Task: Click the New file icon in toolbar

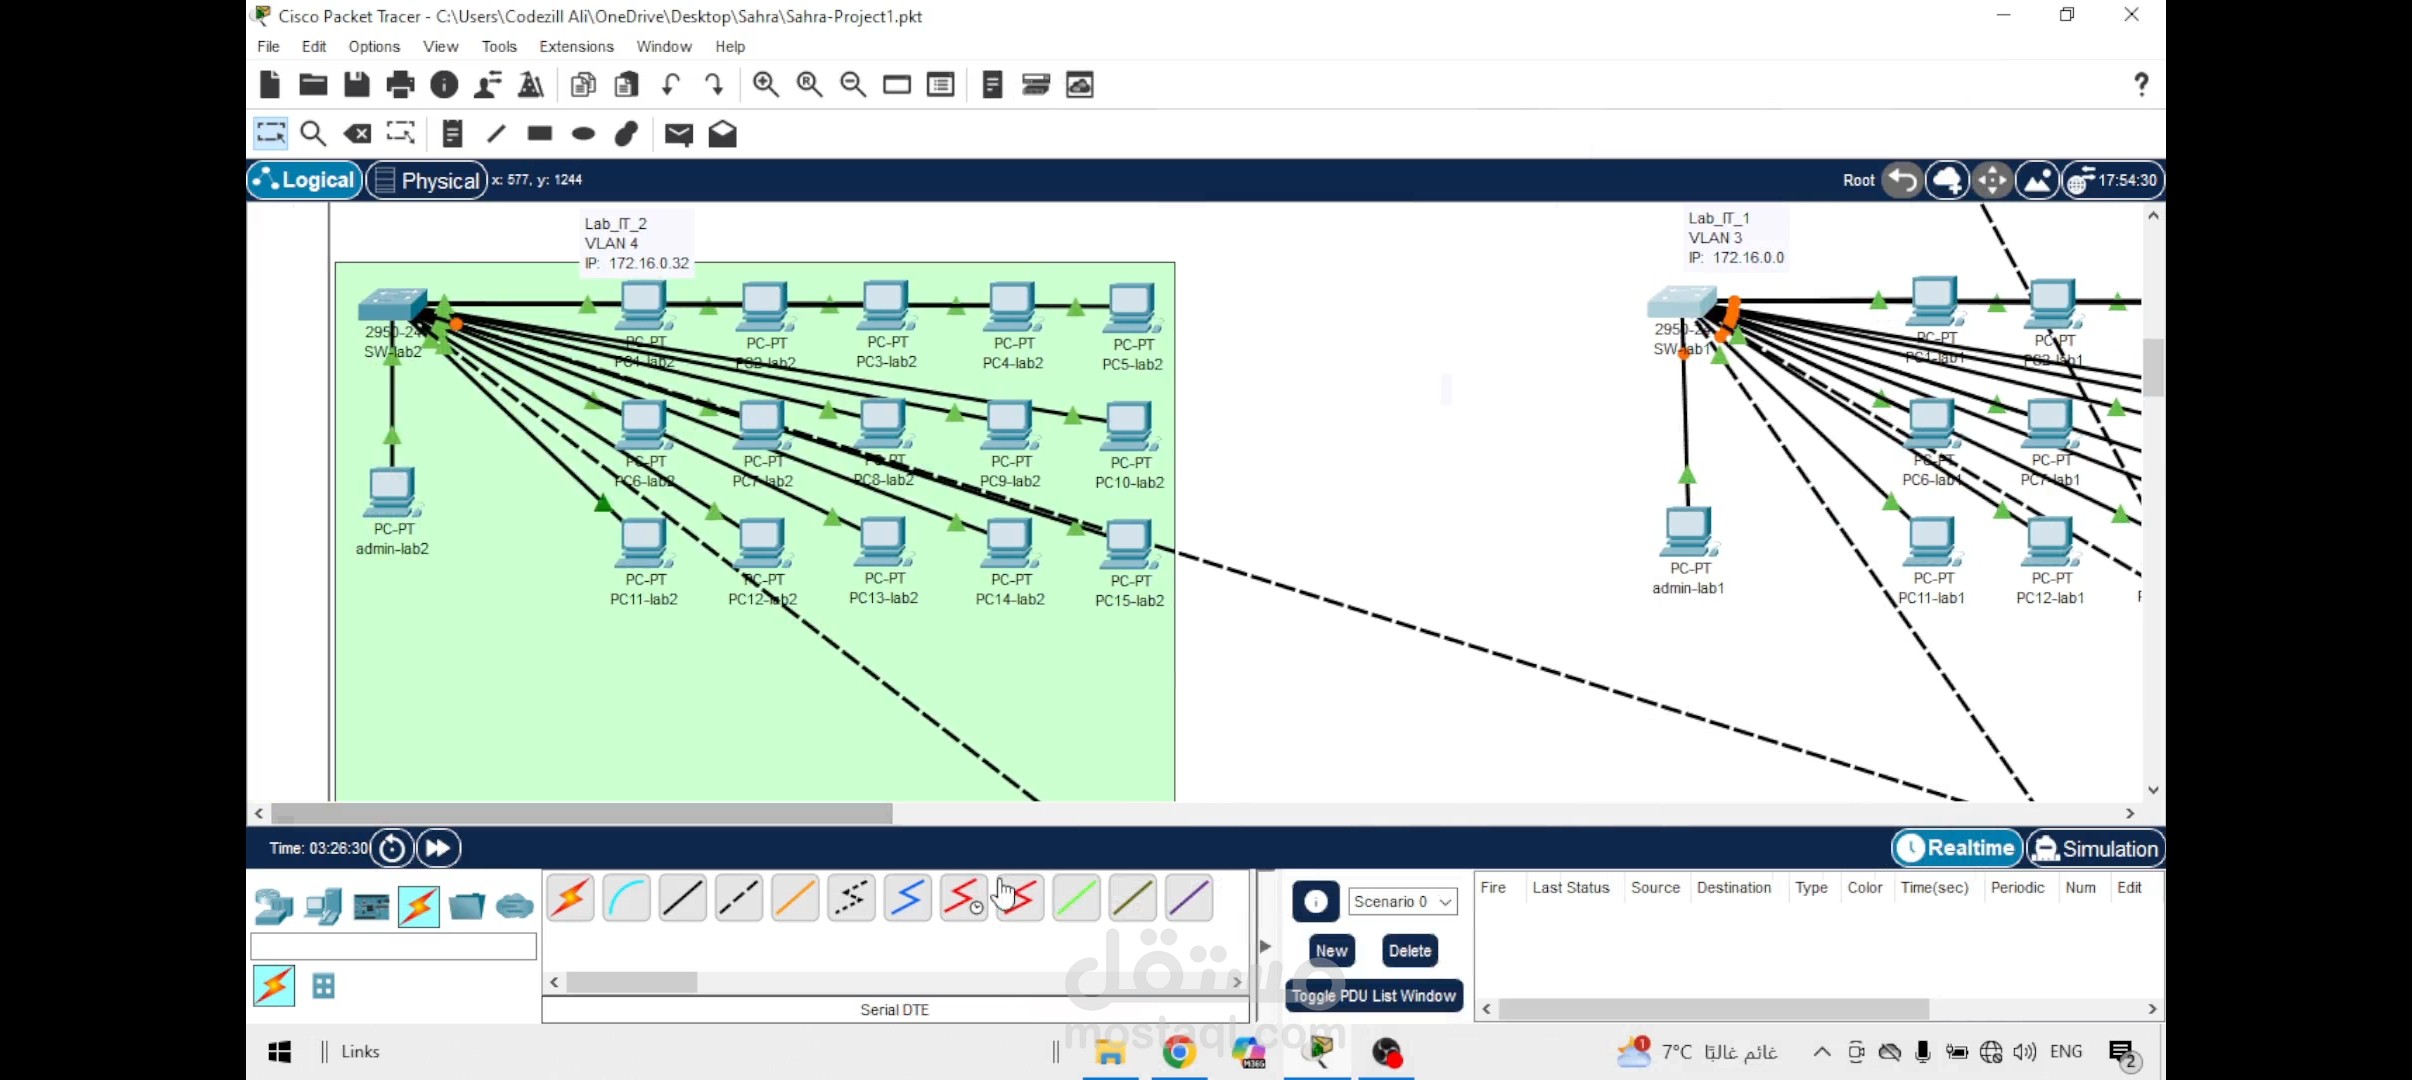Action: 270,85
